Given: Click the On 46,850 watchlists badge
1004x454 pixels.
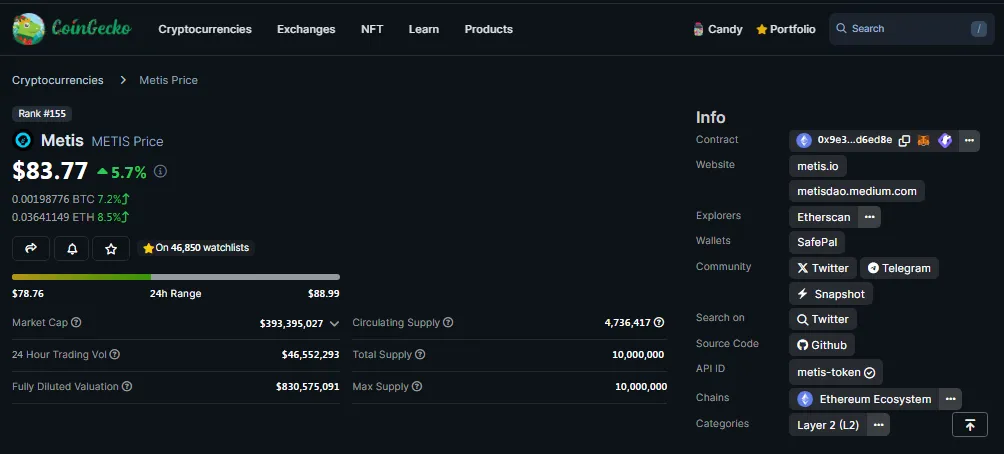Looking at the screenshot, I should (x=196, y=248).
